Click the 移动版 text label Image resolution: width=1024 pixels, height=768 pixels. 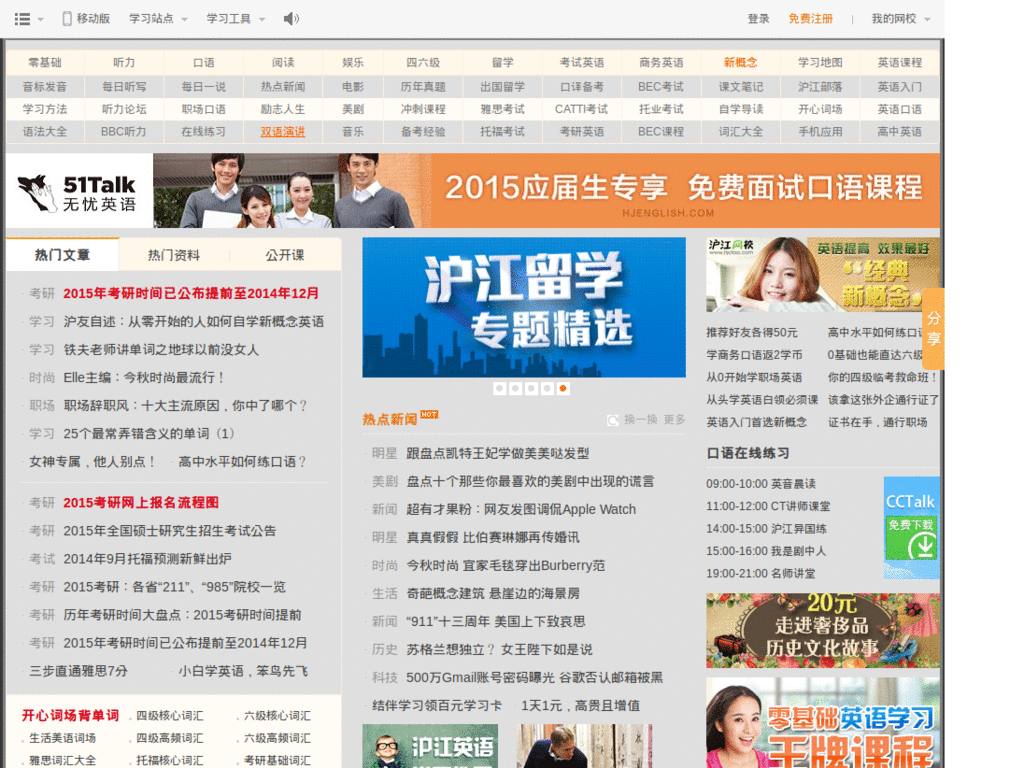[x=93, y=18]
